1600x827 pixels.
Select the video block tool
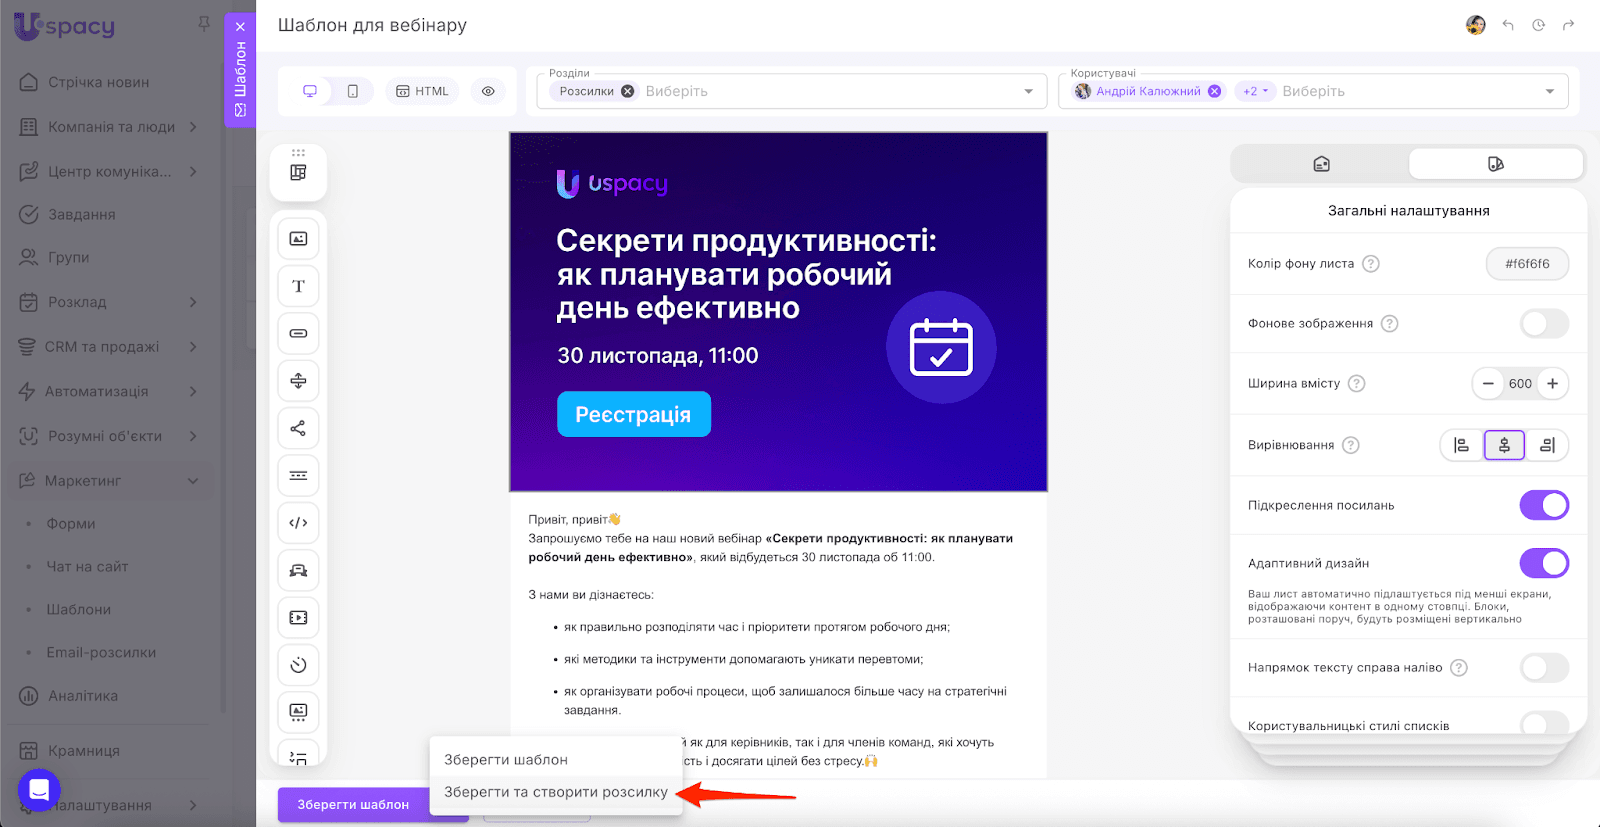298,617
